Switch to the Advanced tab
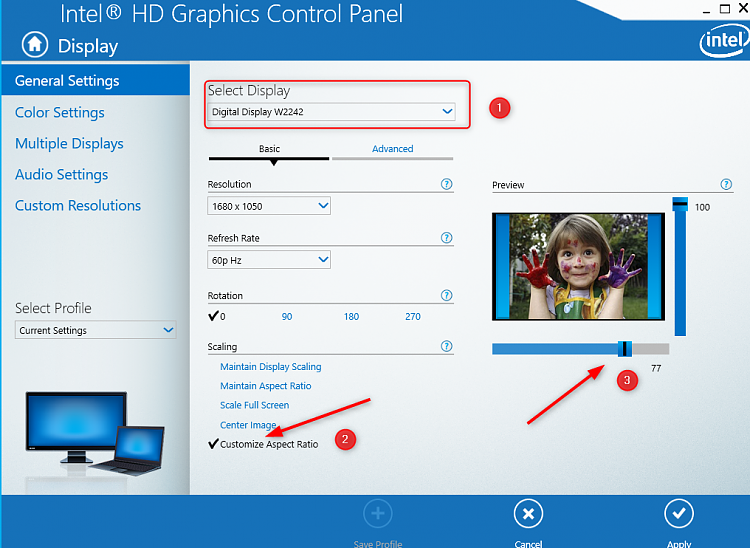The image size is (750, 548). click(393, 149)
